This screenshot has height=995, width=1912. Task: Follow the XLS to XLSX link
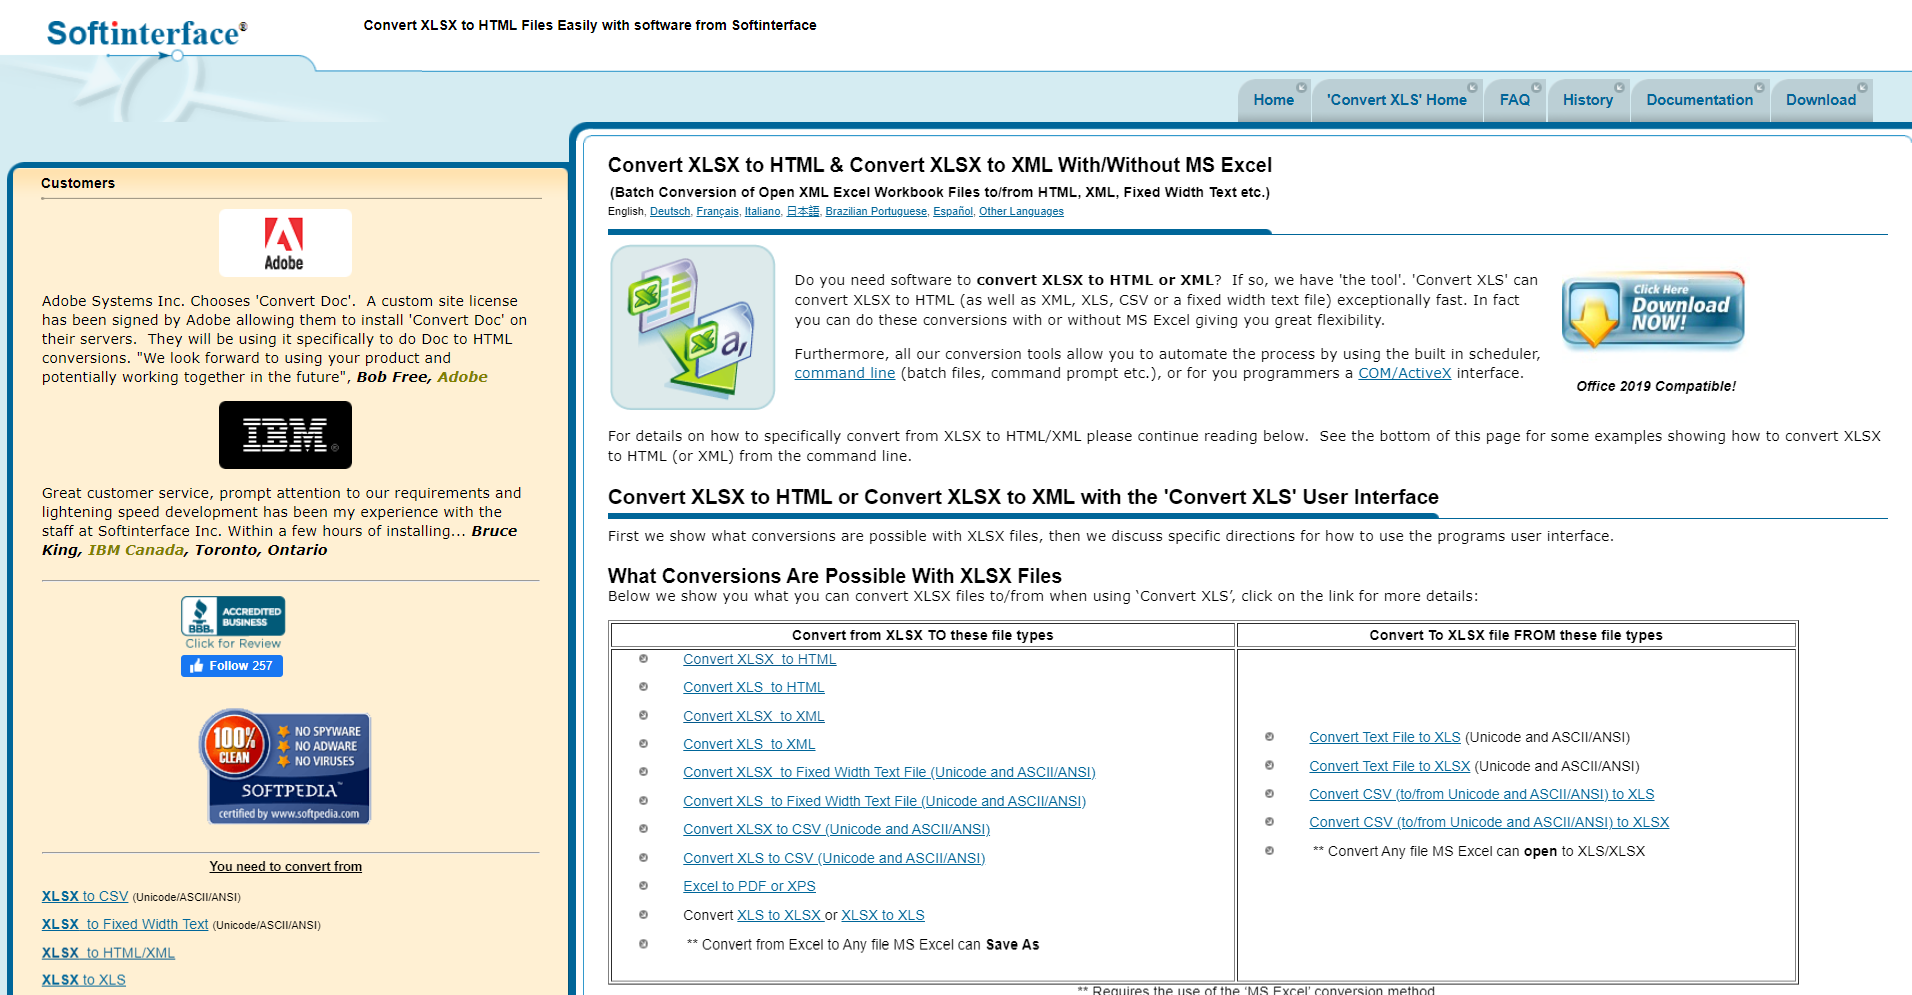point(779,915)
